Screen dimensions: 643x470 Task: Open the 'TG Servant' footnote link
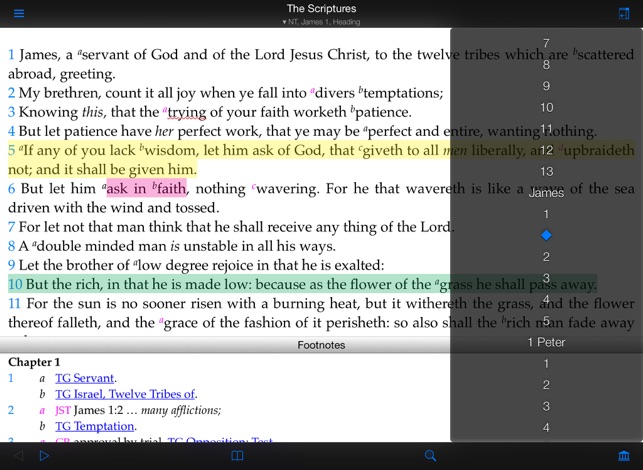pos(84,378)
